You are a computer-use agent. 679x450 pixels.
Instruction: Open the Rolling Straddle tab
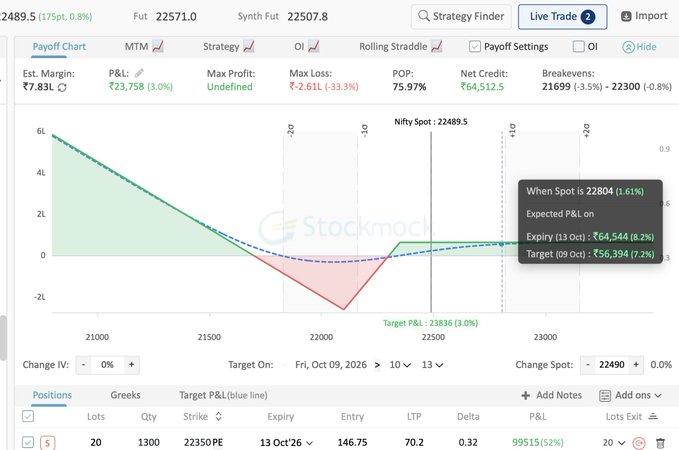pos(401,46)
